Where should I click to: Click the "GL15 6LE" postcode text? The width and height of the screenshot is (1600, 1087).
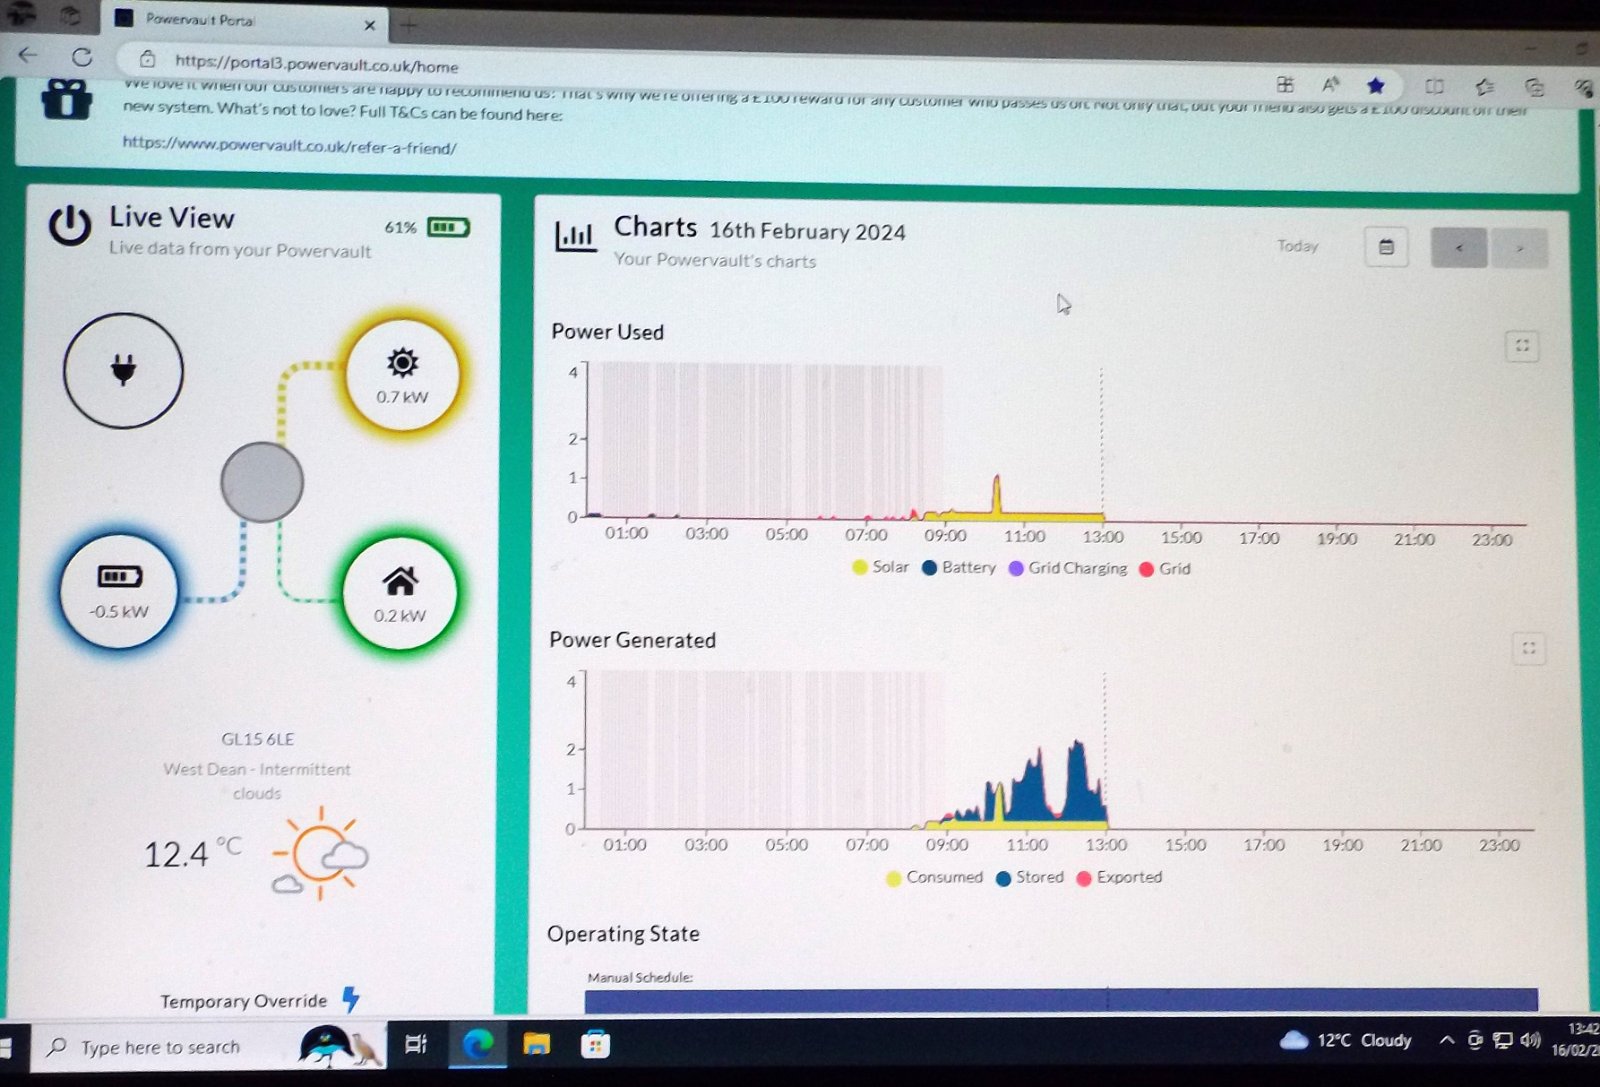pyautogui.click(x=257, y=739)
